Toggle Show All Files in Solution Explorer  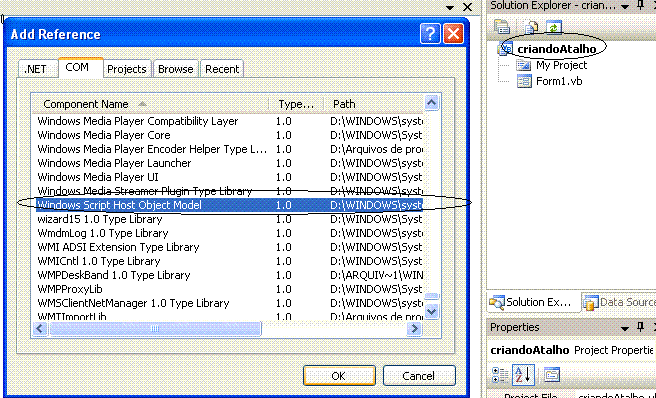(x=531, y=28)
